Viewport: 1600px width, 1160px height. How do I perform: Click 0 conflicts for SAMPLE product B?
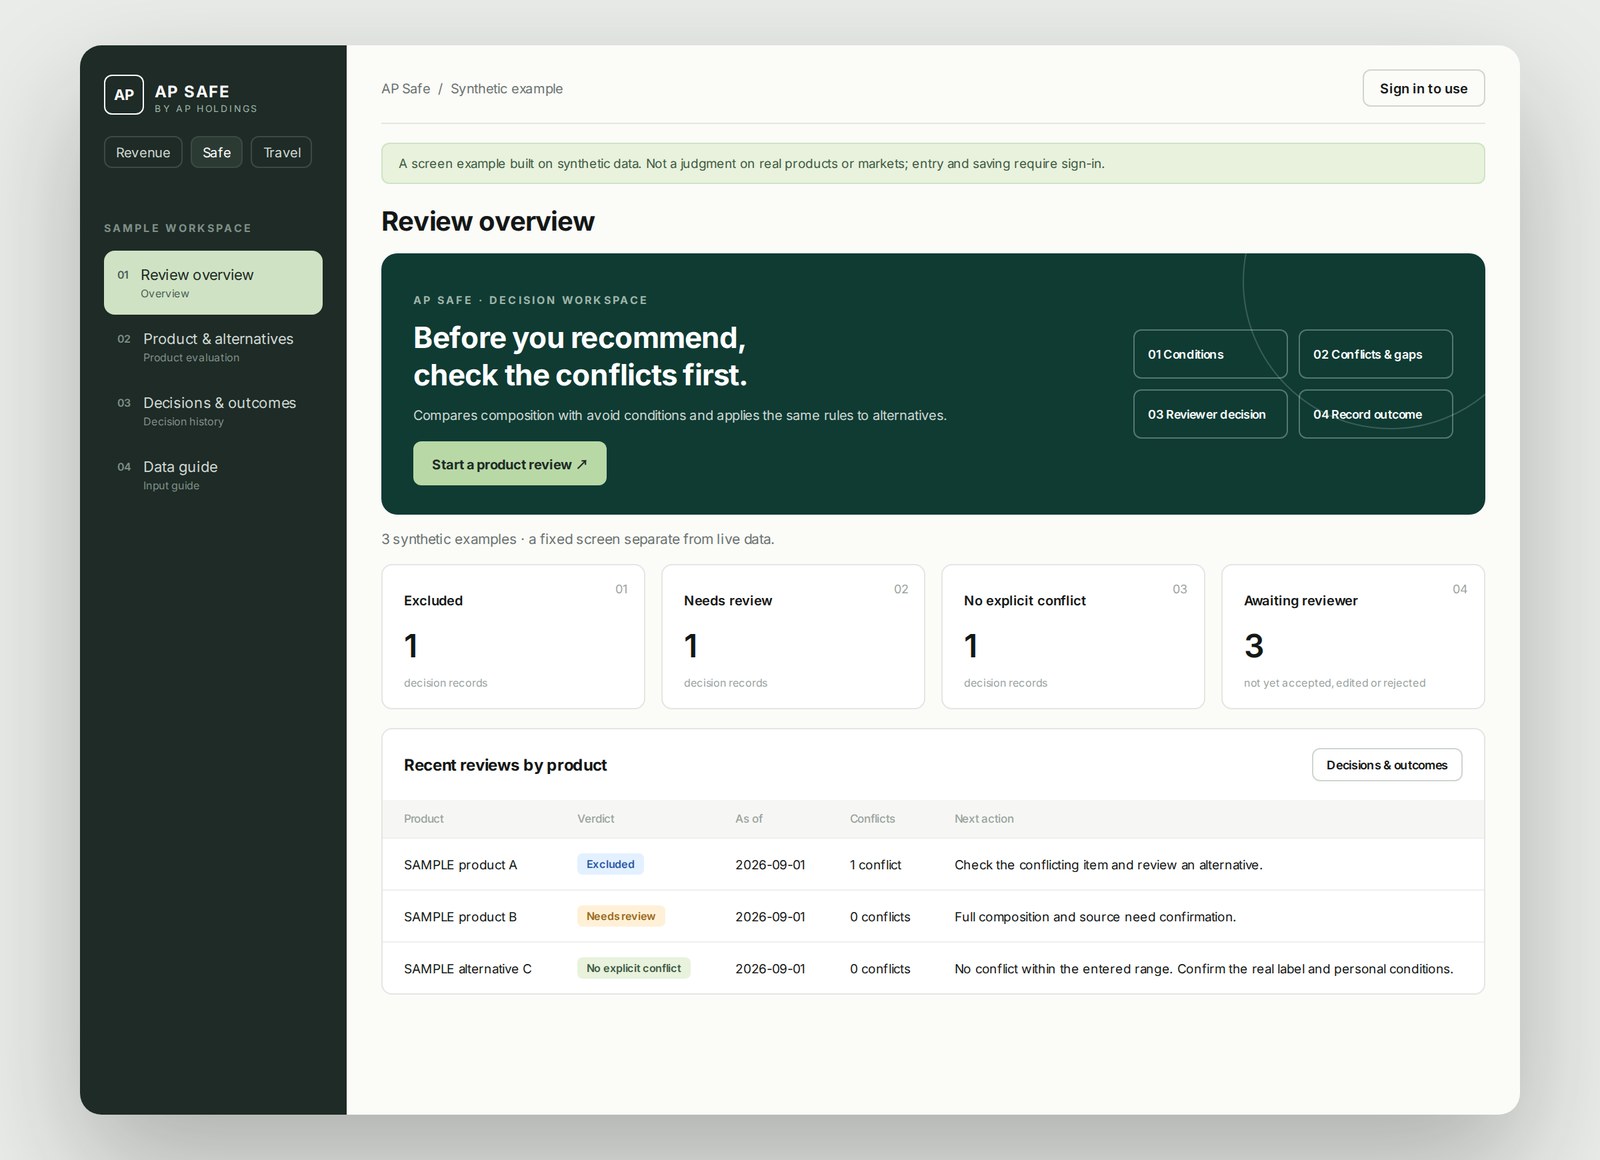point(880,917)
